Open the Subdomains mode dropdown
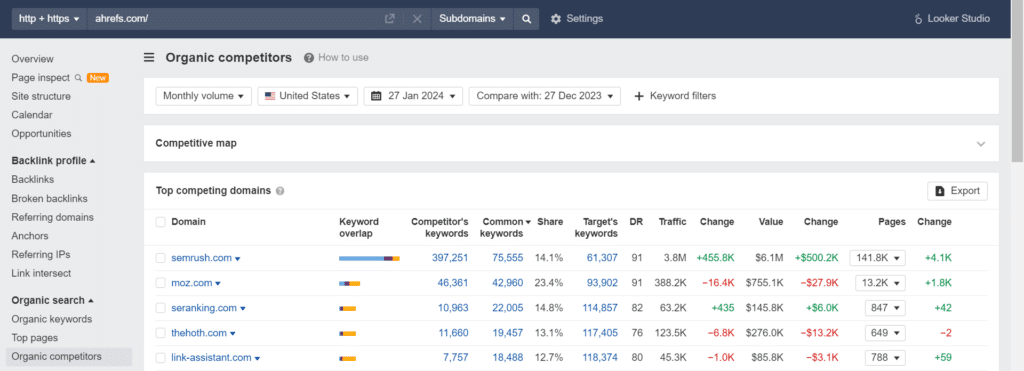The image size is (1024, 371). coord(473,19)
